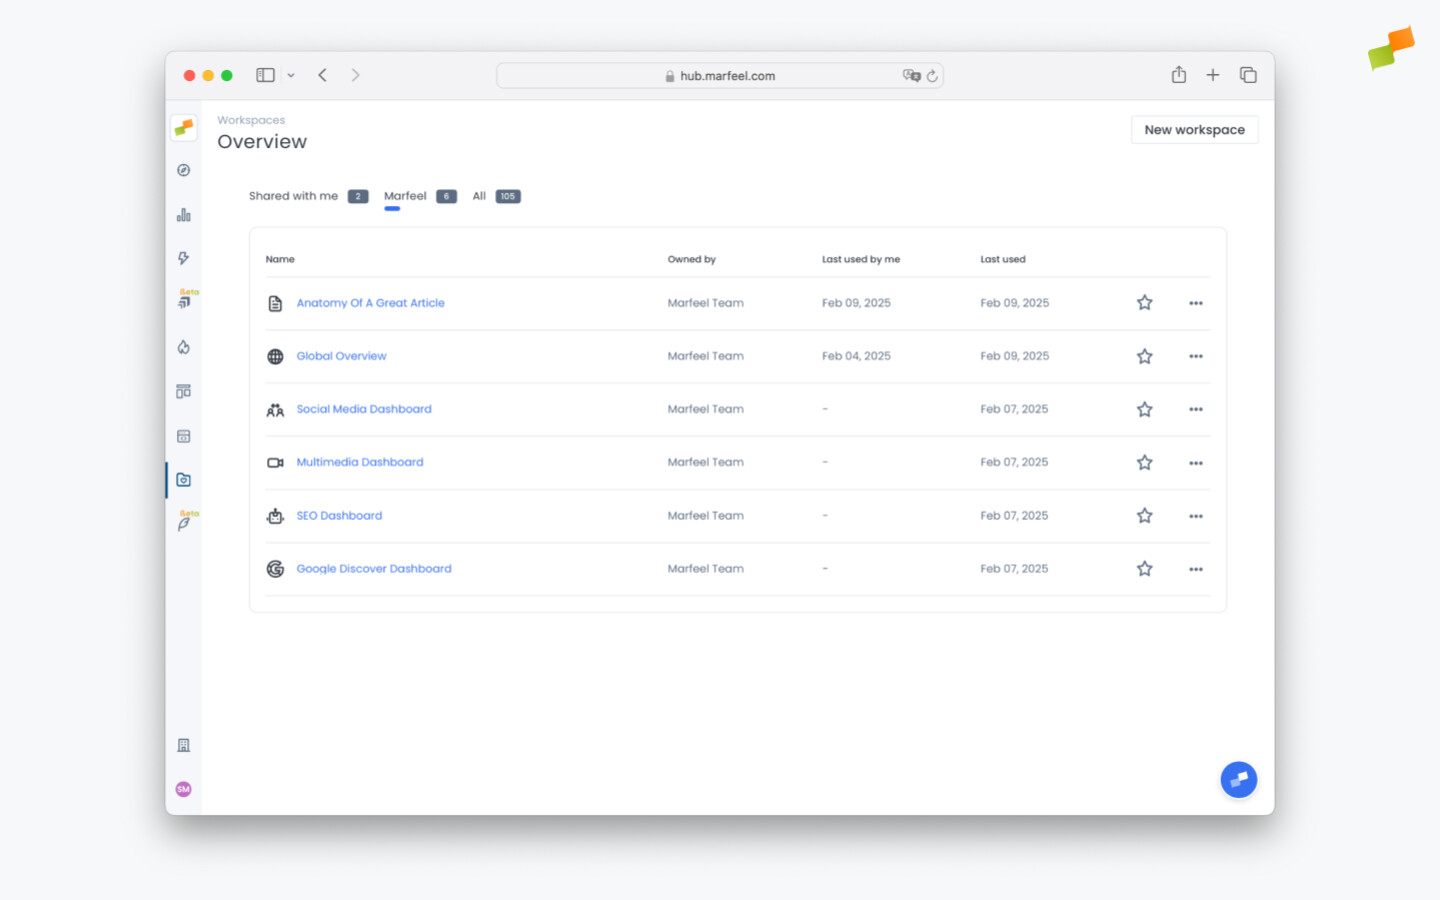1440x900 pixels.
Task: Select the lightning real-time icon in sidebar
Action: pos(183,258)
